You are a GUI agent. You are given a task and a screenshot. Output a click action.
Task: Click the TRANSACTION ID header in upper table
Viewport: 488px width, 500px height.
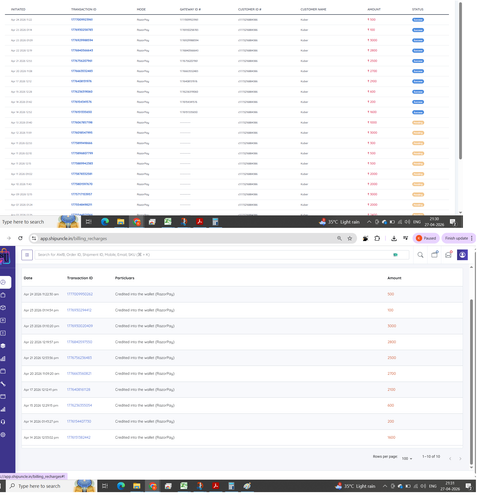pyautogui.click(x=84, y=9)
